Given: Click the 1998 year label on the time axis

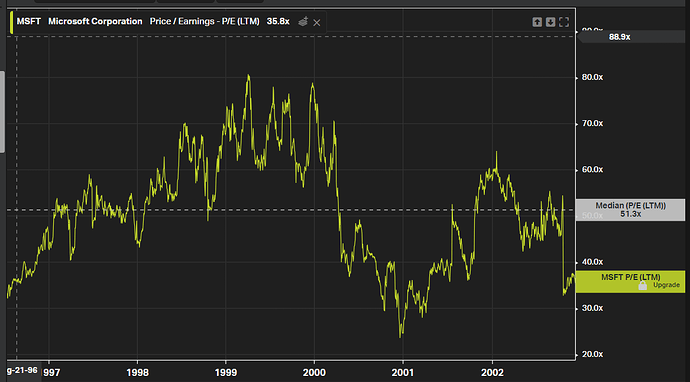Looking at the screenshot, I should click(x=138, y=373).
